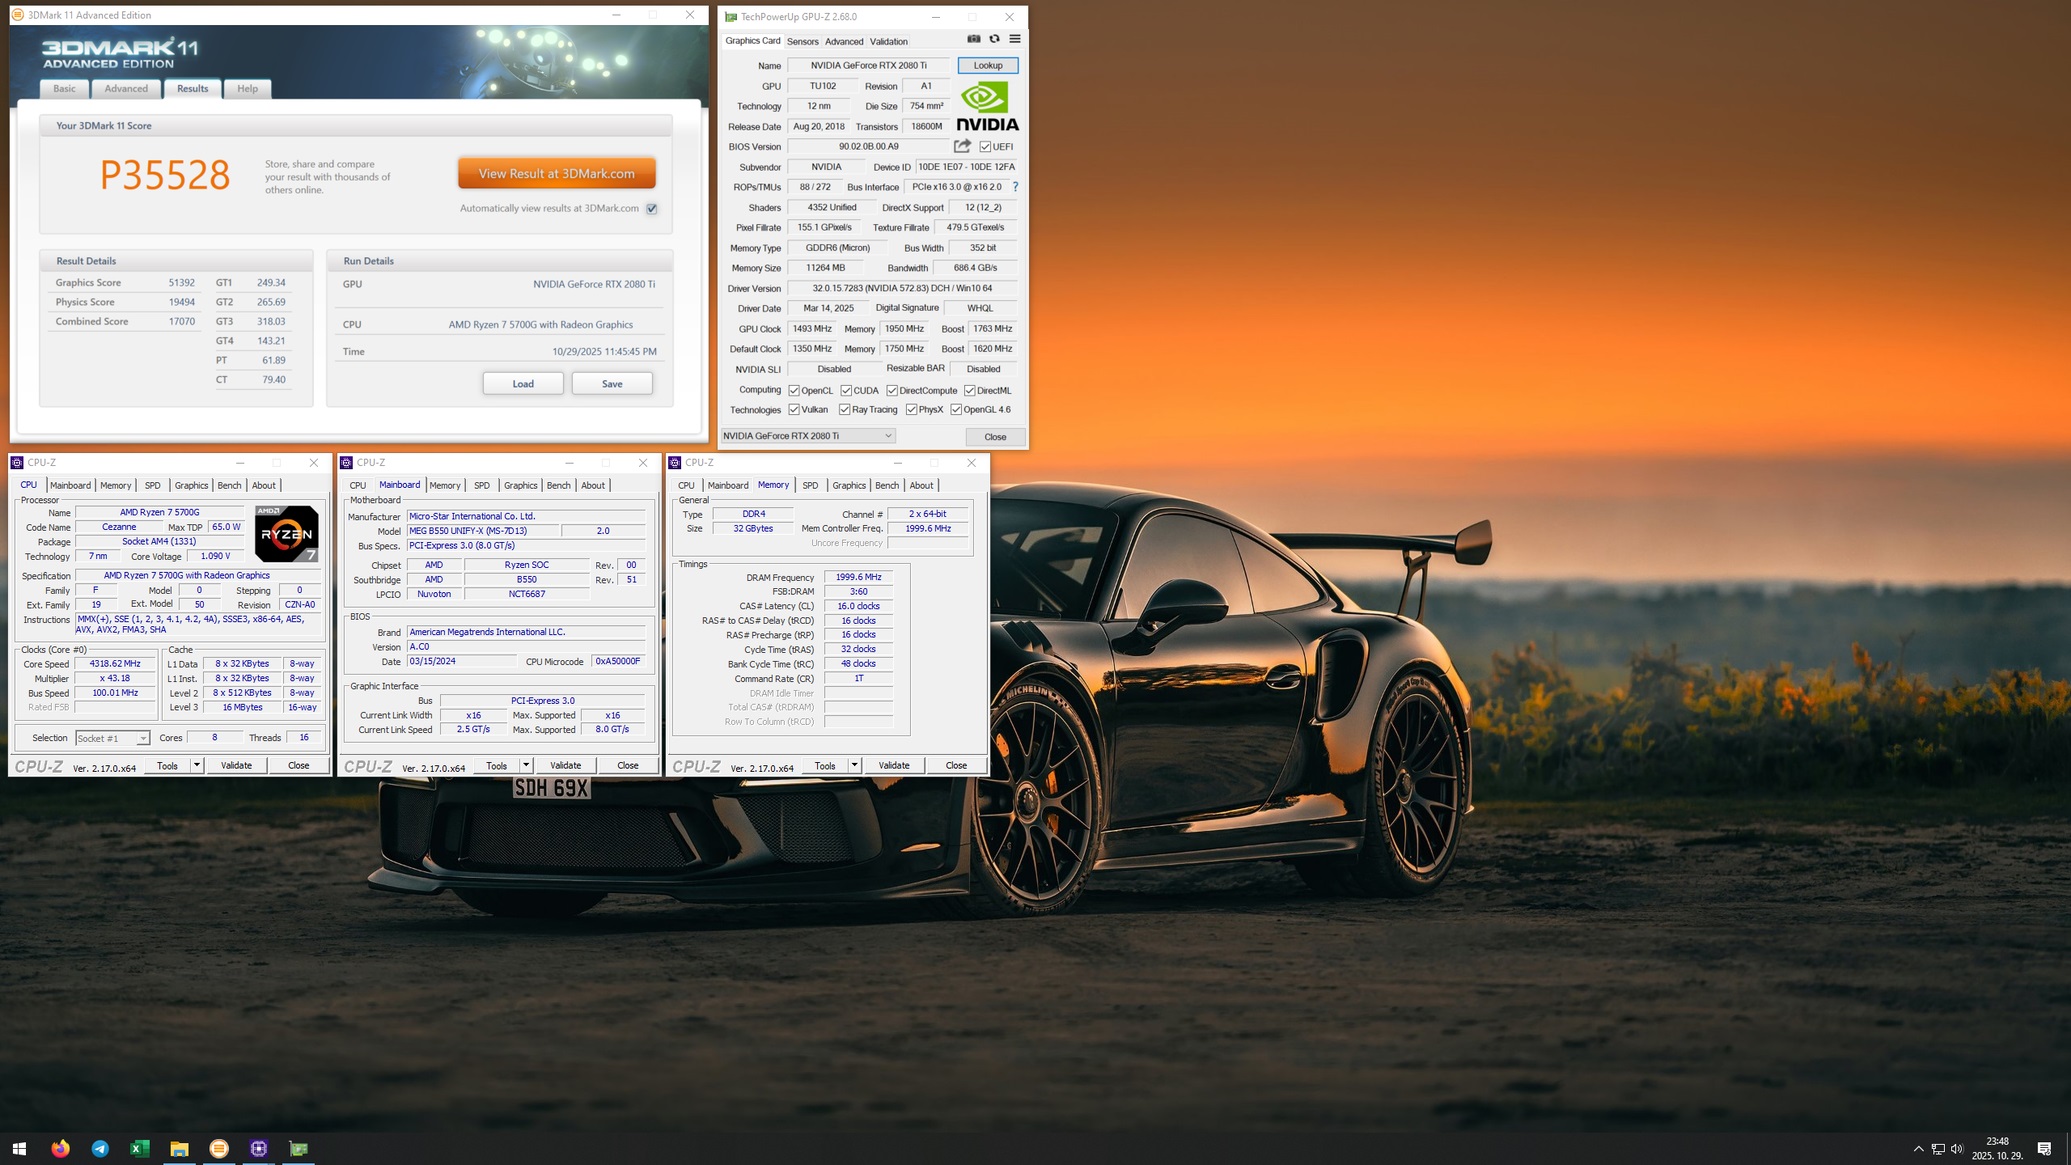
Task: Click the 3DMark Save button
Action: pyautogui.click(x=611, y=384)
